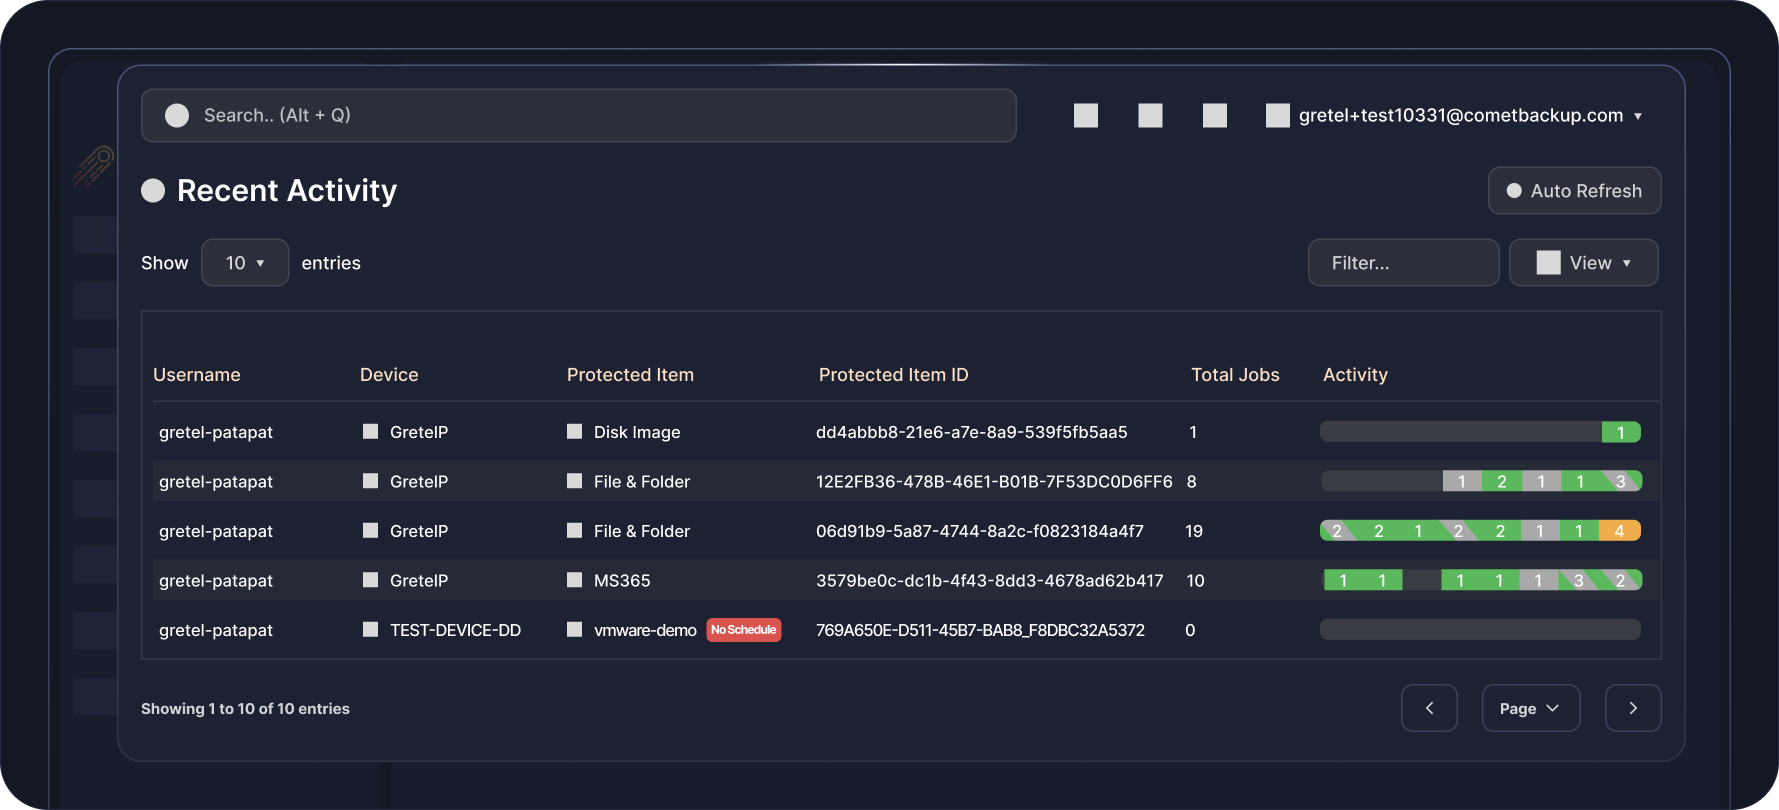Open the gretel+test10331 account menu
The width and height of the screenshot is (1779, 810).
[x=1470, y=116]
